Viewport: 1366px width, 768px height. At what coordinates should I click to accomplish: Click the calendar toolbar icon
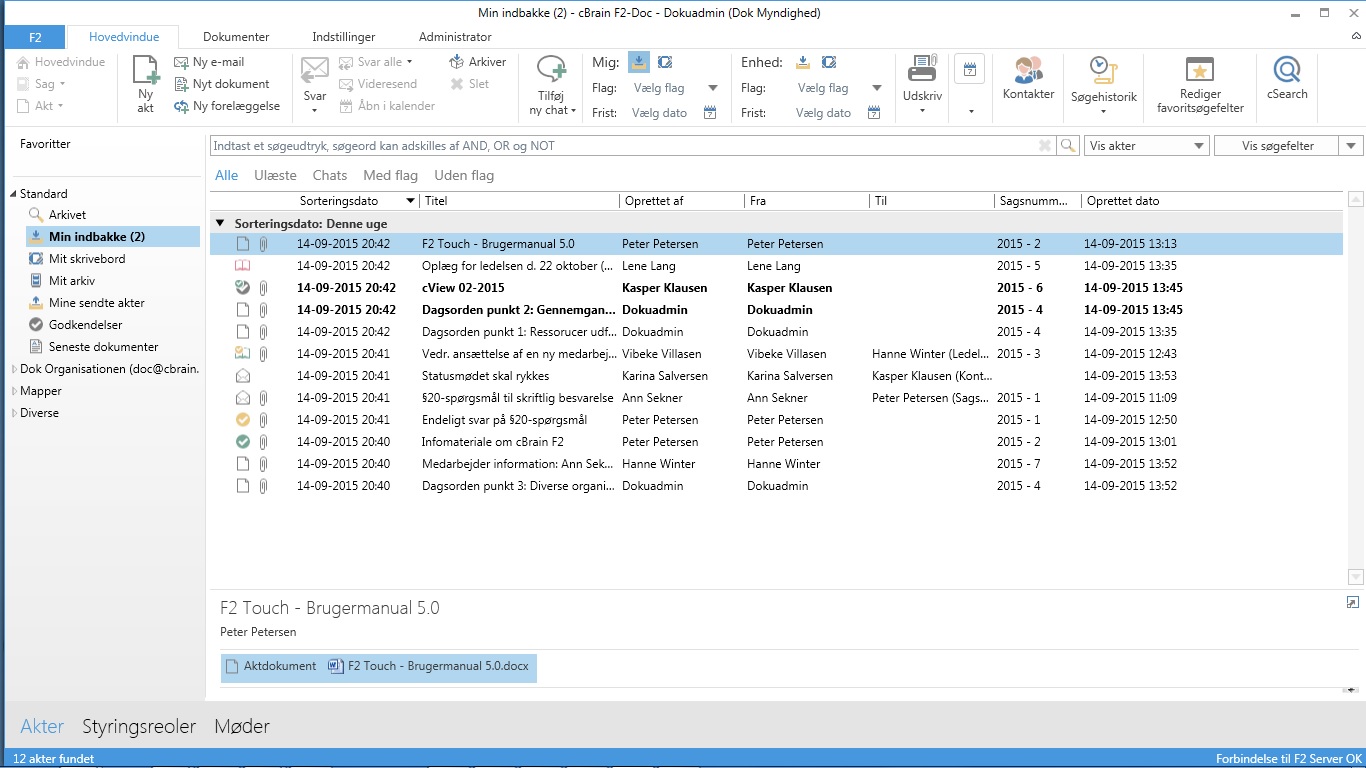pyautogui.click(x=970, y=70)
